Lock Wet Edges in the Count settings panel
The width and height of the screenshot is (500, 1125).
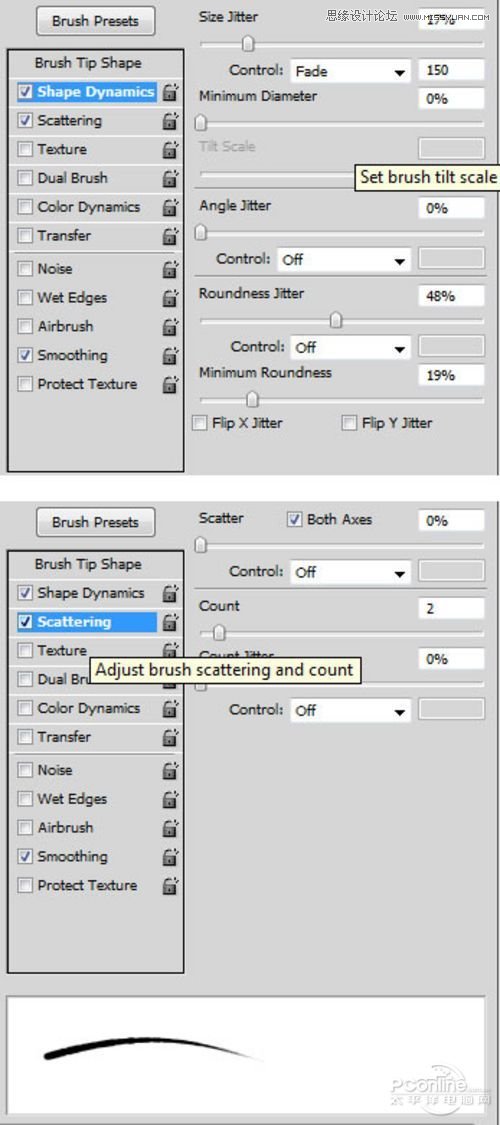tap(170, 799)
